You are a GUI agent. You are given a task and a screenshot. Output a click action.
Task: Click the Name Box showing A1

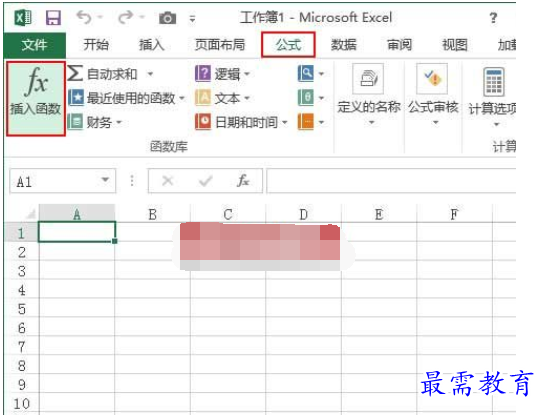click(x=62, y=181)
